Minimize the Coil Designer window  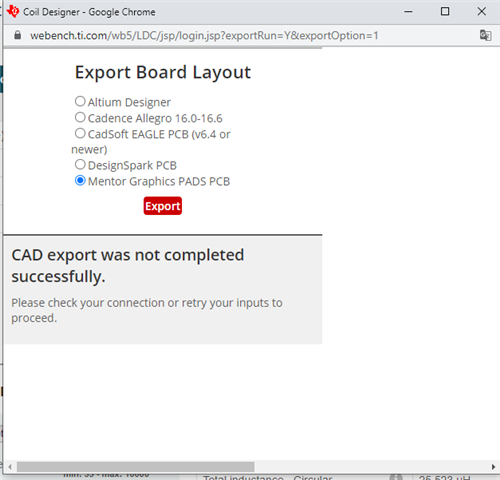pos(408,12)
